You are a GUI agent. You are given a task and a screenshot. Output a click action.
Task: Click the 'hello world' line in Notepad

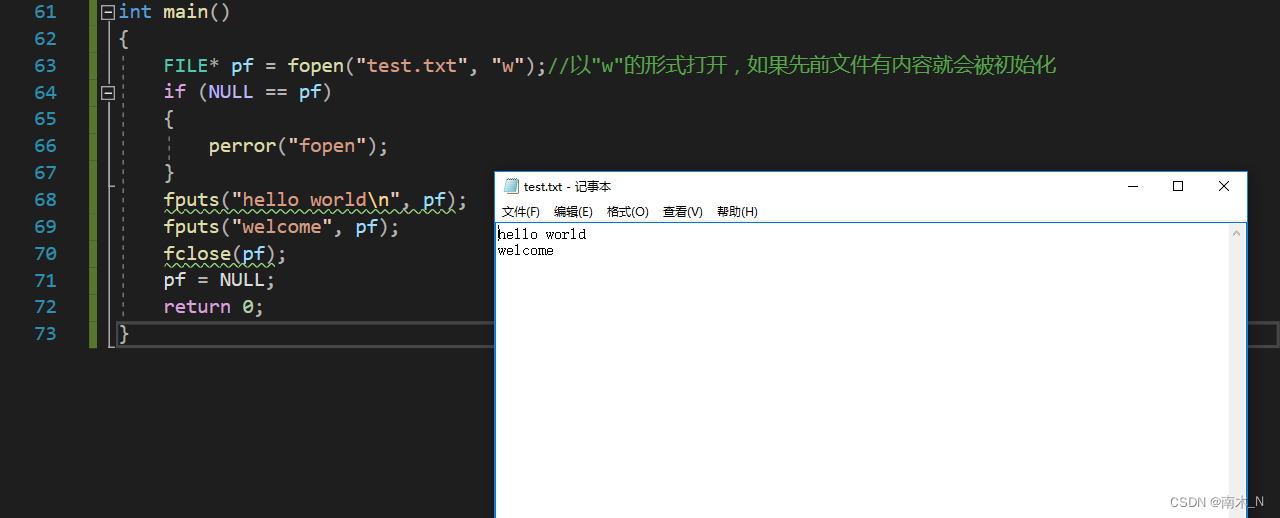point(542,235)
